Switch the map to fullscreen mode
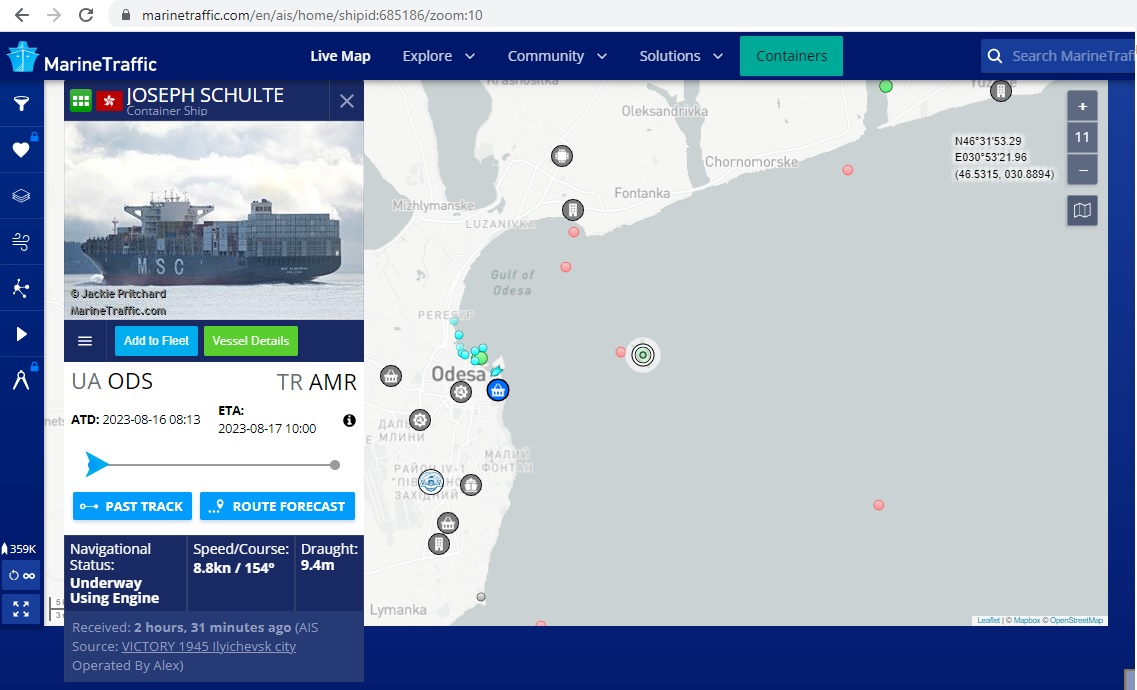This screenshot has width=1137, height=690. [x=21, y=609]
